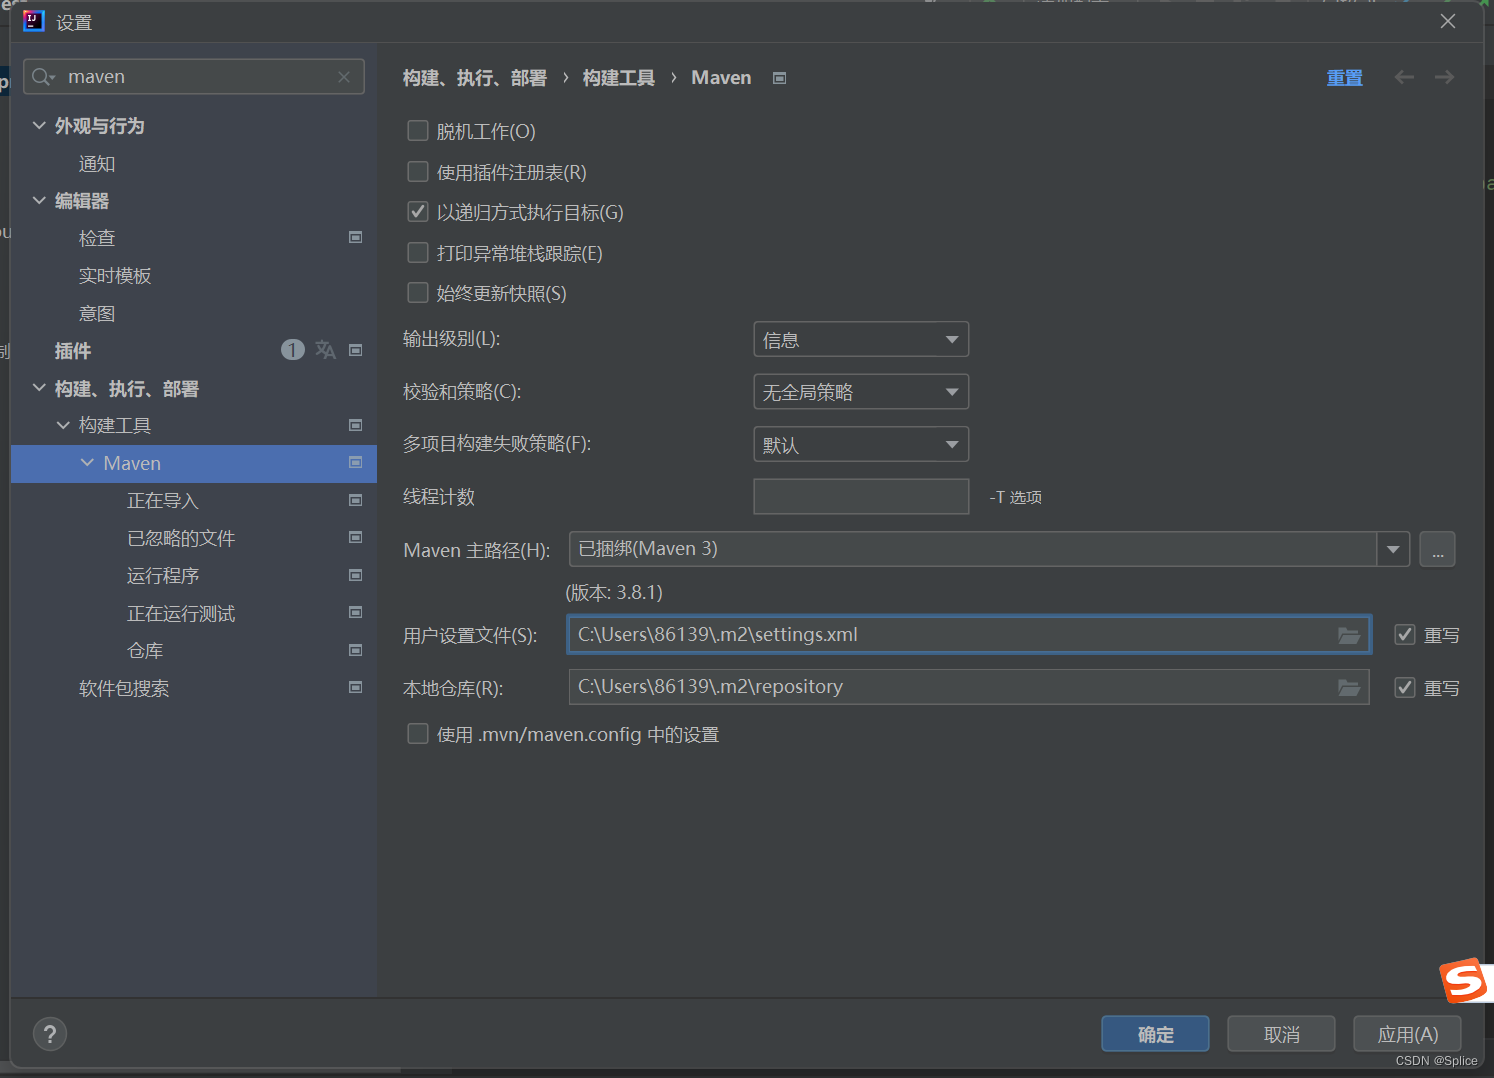Click project-level icon beside 构建工具
Image resolution: width=1494 pixels, height=1078 pixels.
(x=355, y=425)
